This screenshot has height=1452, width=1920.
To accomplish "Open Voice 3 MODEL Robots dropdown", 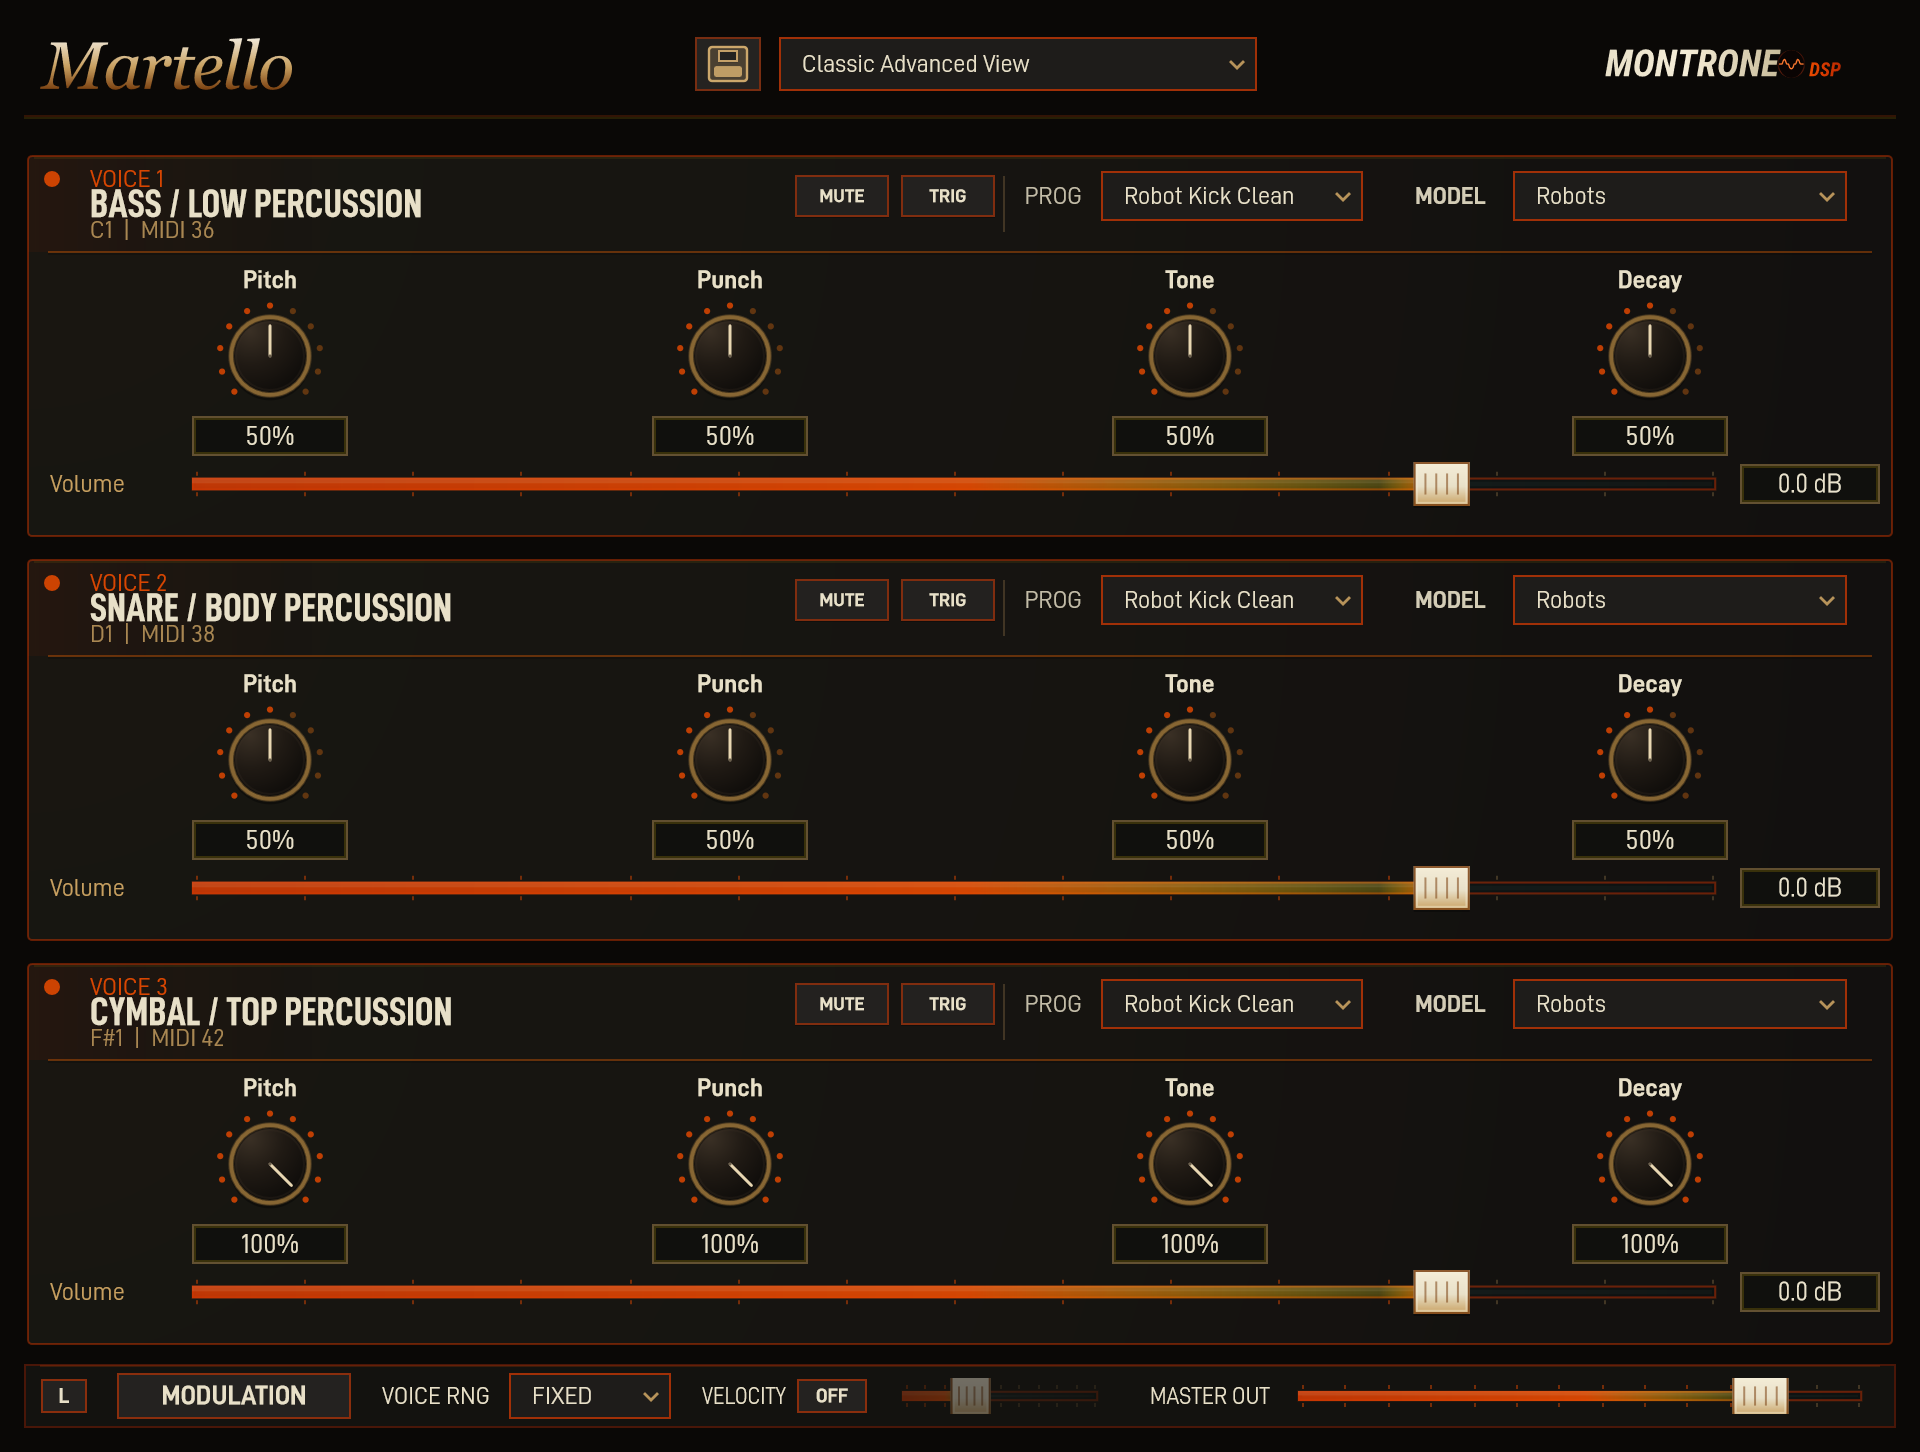I will (x=1680, y=1004).
